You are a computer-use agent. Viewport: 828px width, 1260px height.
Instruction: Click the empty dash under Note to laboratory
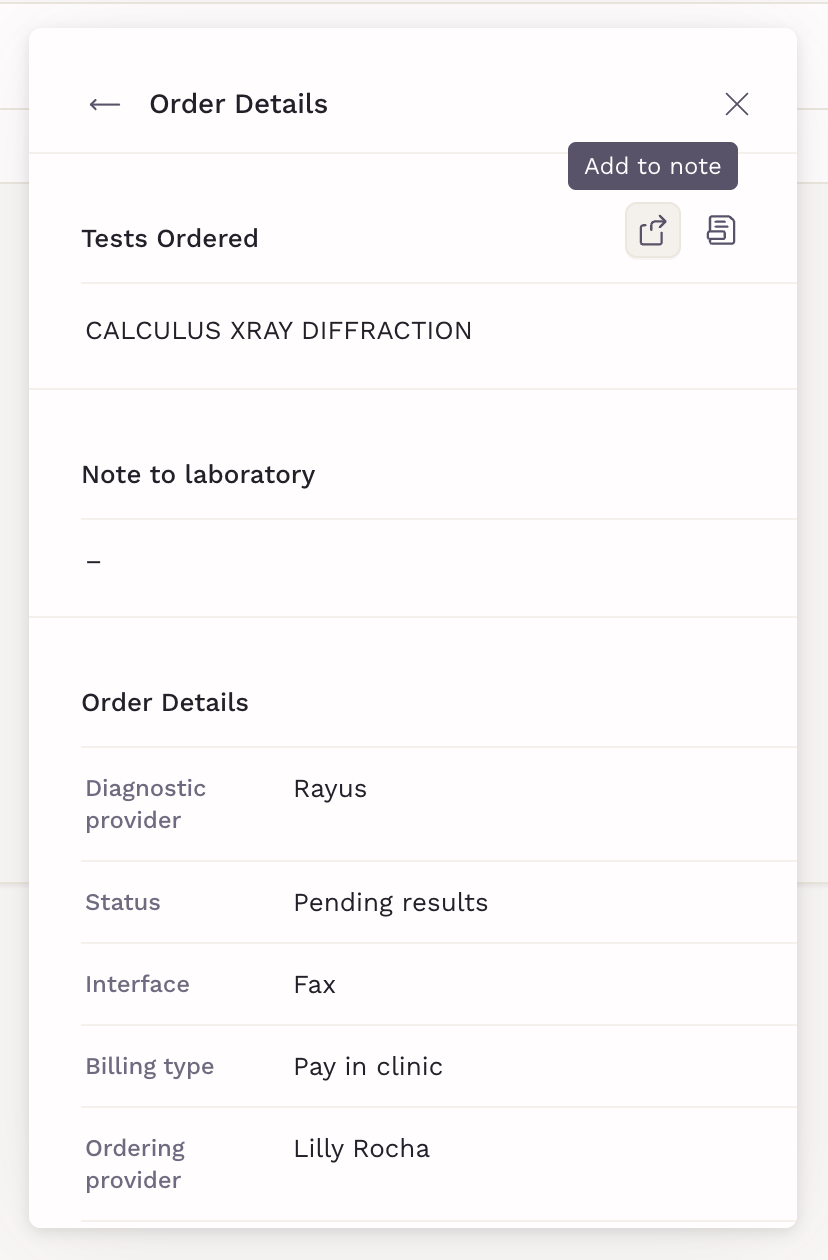pyautogui.click(x=94, y=562)
